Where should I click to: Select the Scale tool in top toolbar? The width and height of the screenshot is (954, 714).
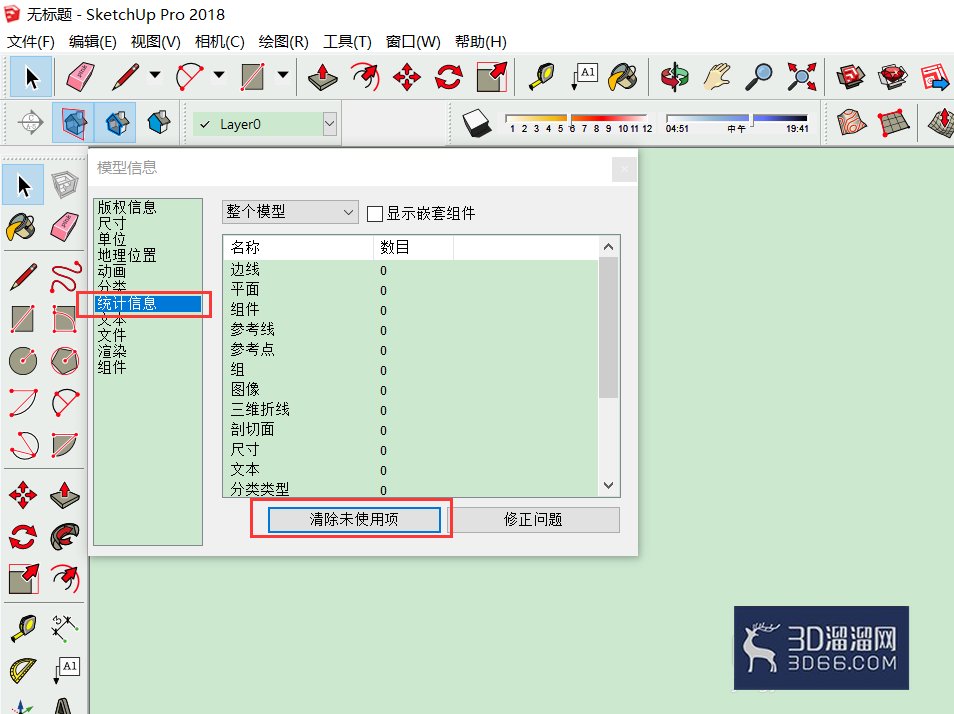pyautogui.click(x=492, y=77)
